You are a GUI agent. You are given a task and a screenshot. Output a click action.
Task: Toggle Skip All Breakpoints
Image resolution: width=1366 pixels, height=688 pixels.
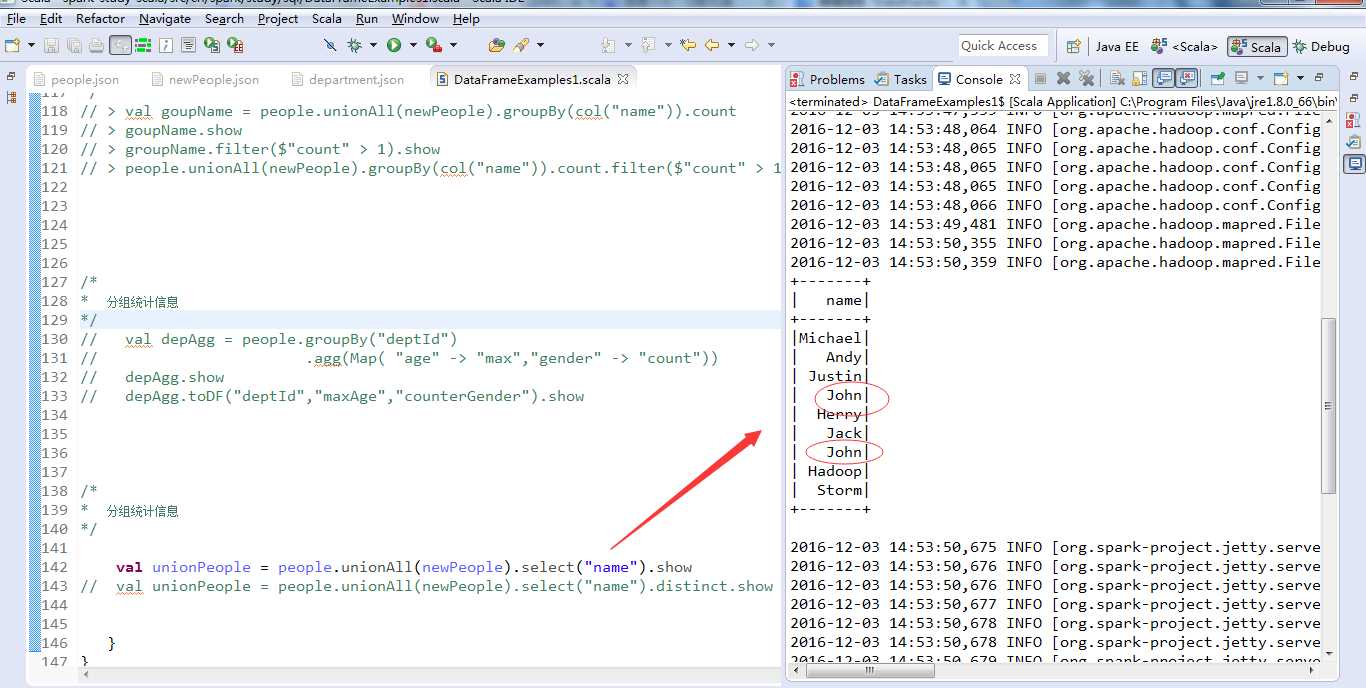tap(330, 45)
